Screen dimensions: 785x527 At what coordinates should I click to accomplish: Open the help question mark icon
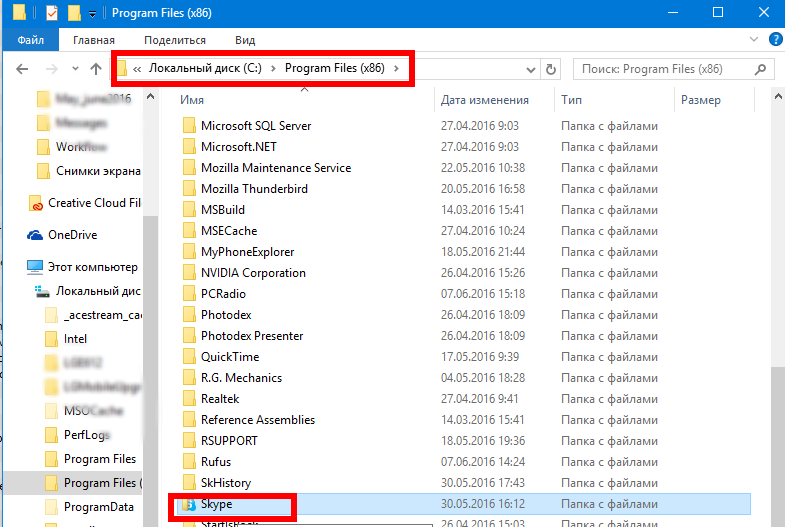[774, 40]
